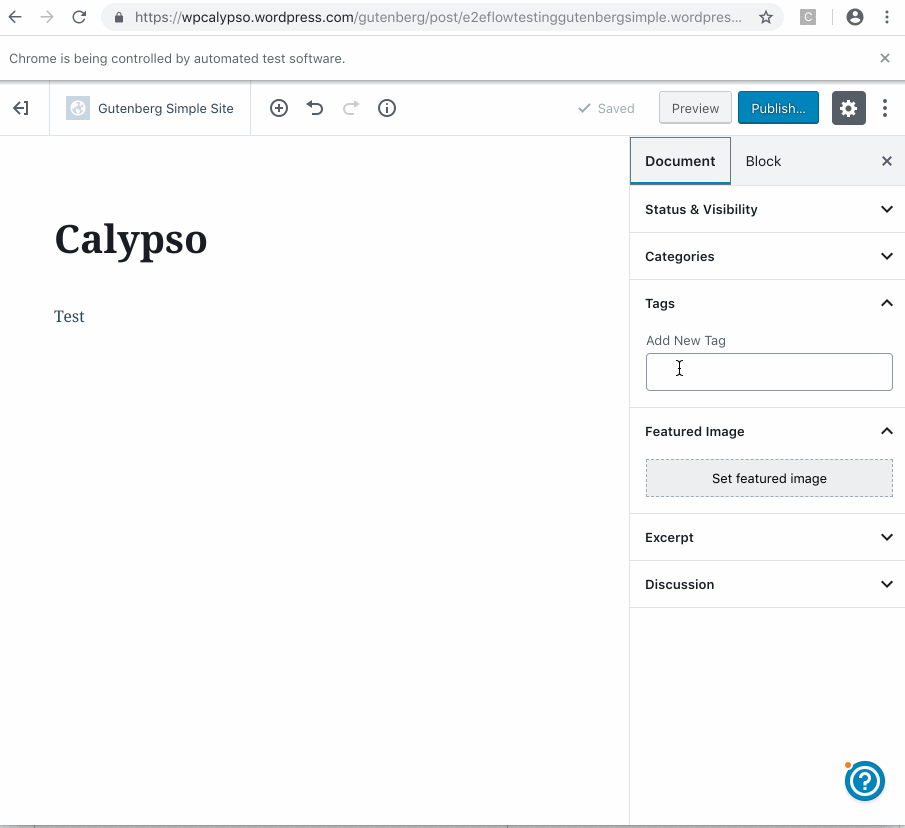Click the editor back arrow icon
The width and height of the screenshot is (905, 828).
[21, 108]
